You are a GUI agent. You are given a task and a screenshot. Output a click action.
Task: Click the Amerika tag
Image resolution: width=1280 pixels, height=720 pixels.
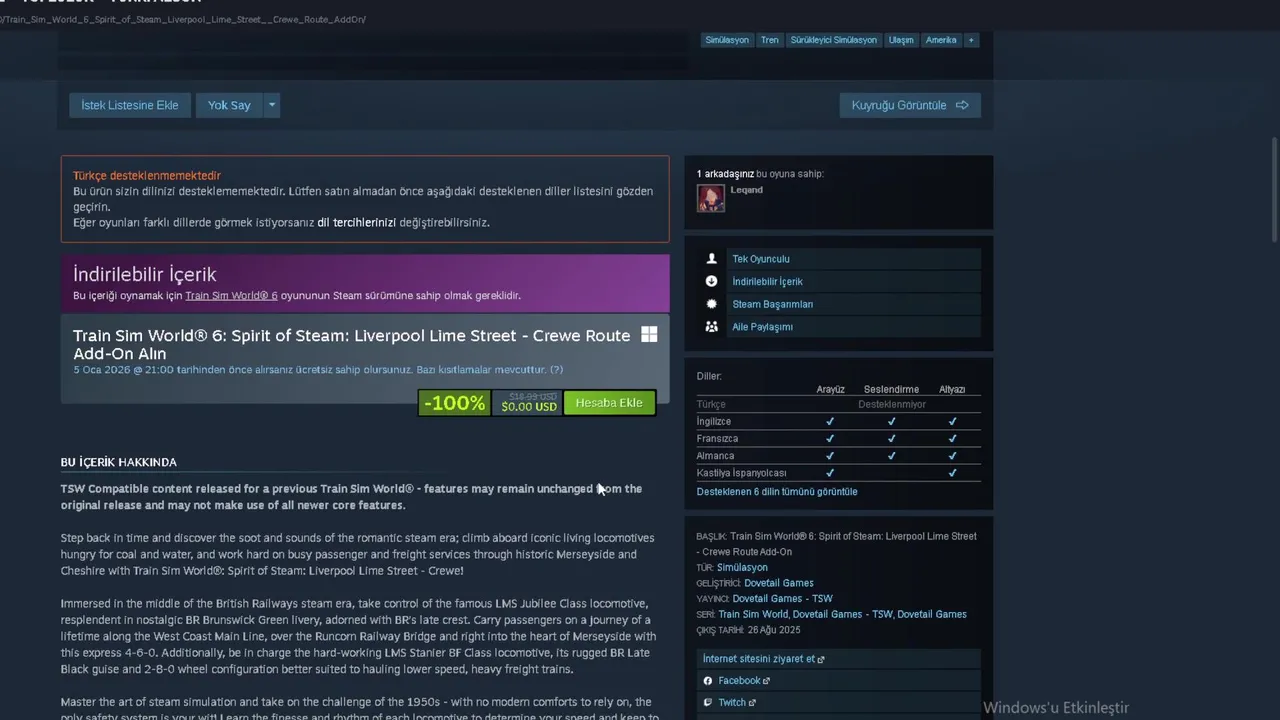(x=941, y=40)
